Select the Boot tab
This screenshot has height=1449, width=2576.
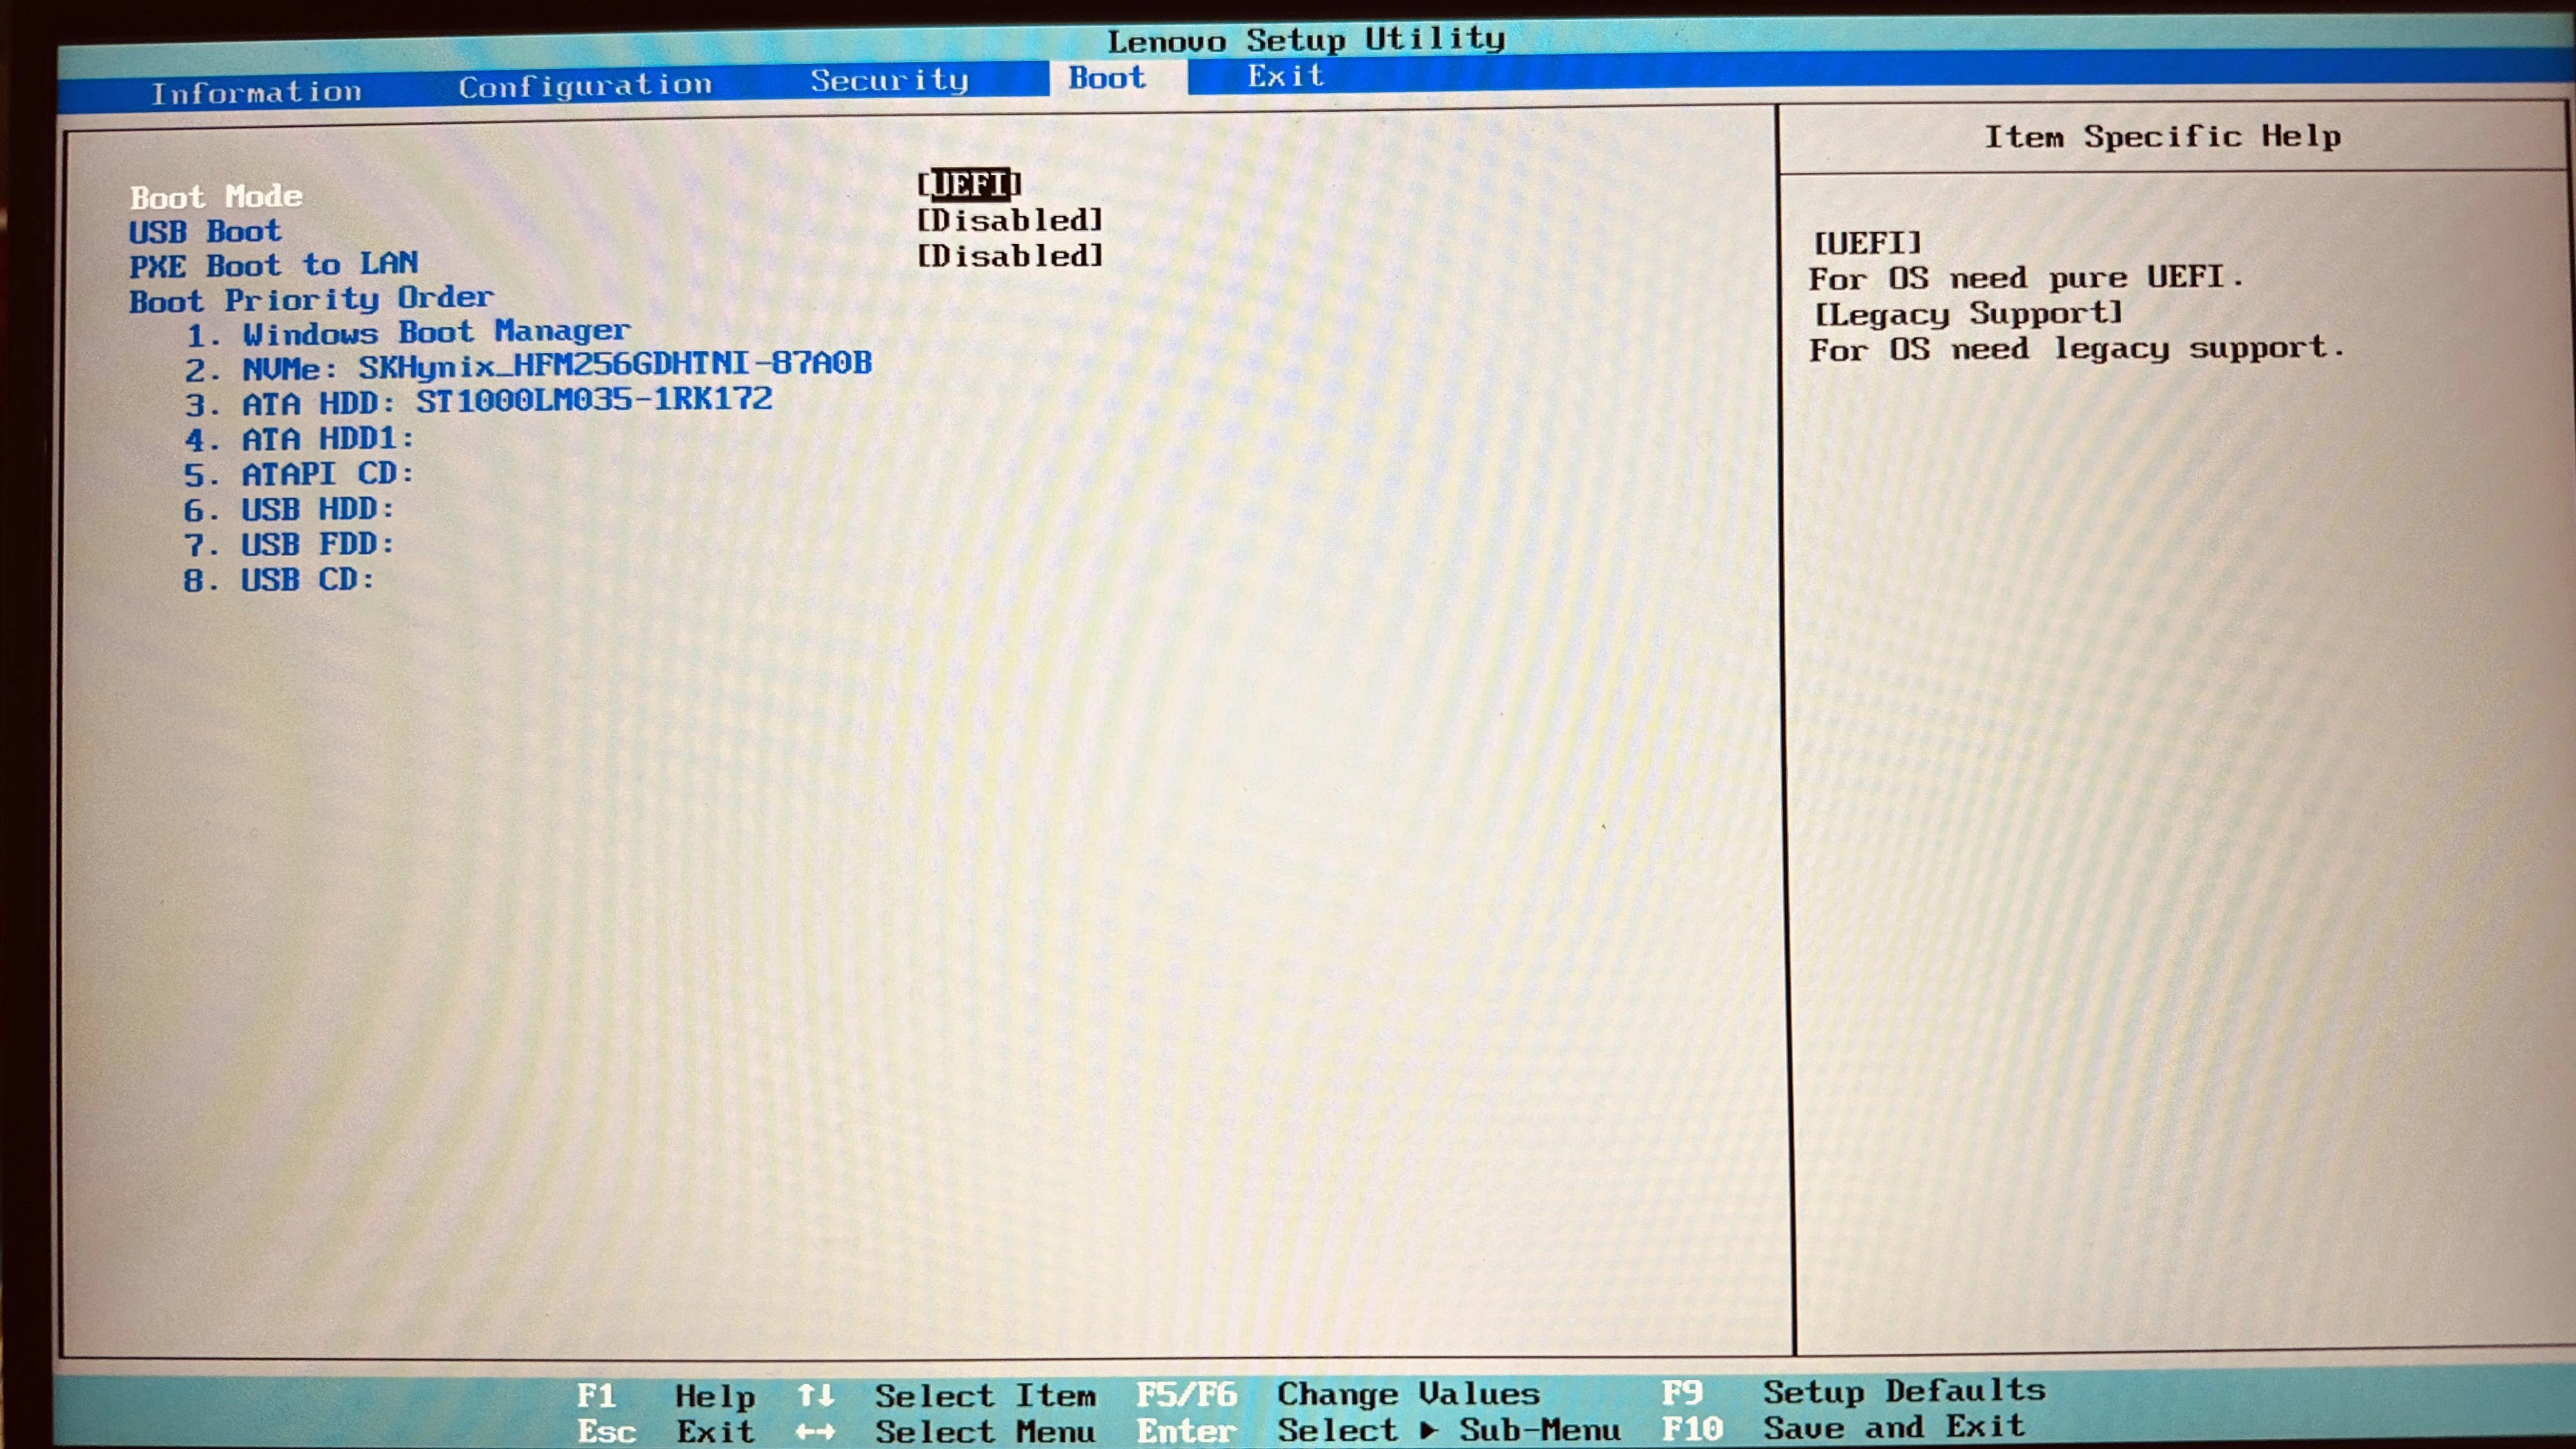pyautogui.click(x=1107, y=78)
